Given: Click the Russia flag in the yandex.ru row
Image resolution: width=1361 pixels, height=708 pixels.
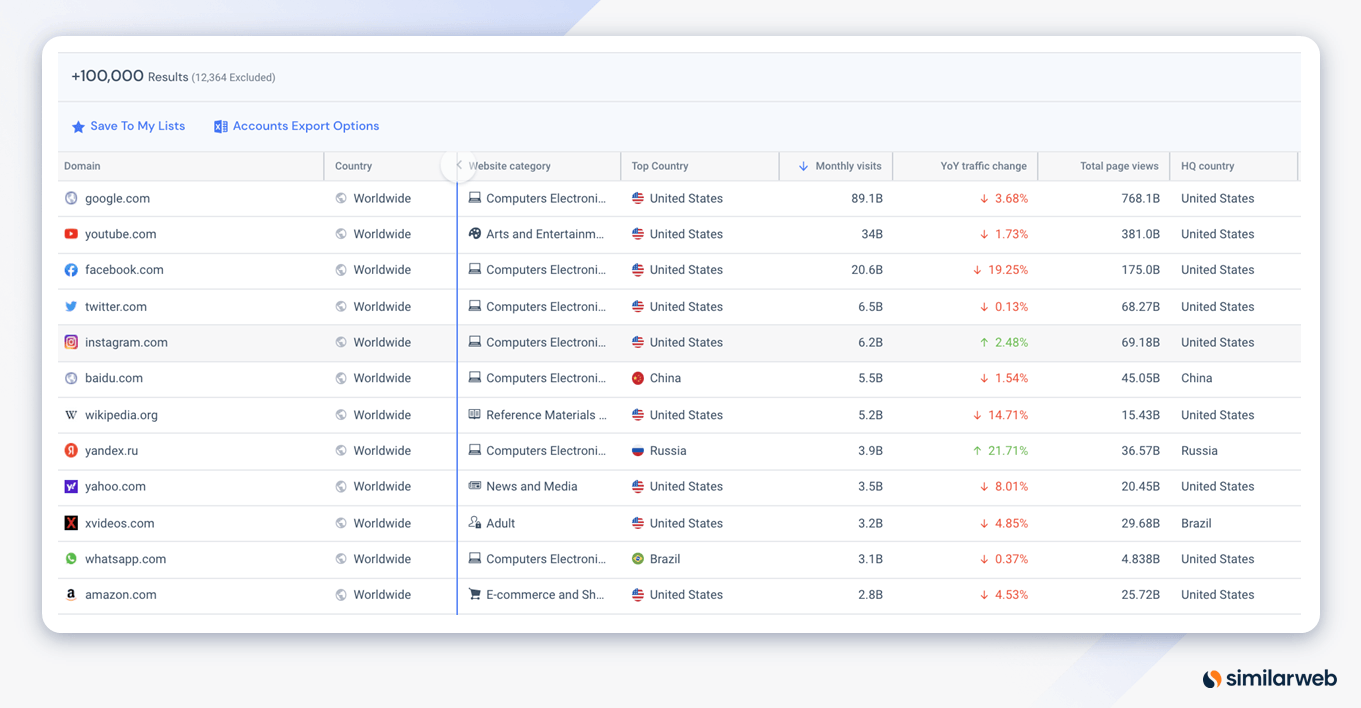Looking at the screenshot, I should 637,450.
